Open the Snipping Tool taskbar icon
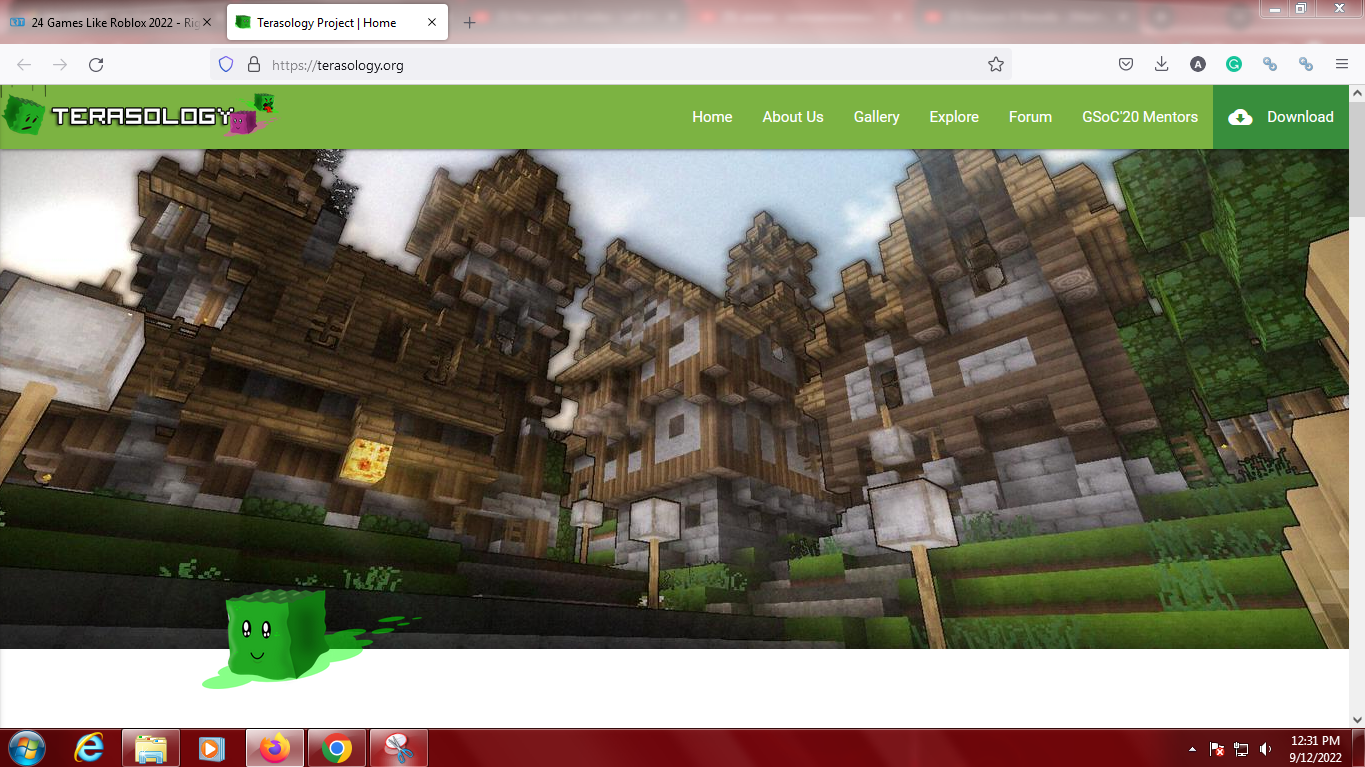 click(x=398, y=748)
